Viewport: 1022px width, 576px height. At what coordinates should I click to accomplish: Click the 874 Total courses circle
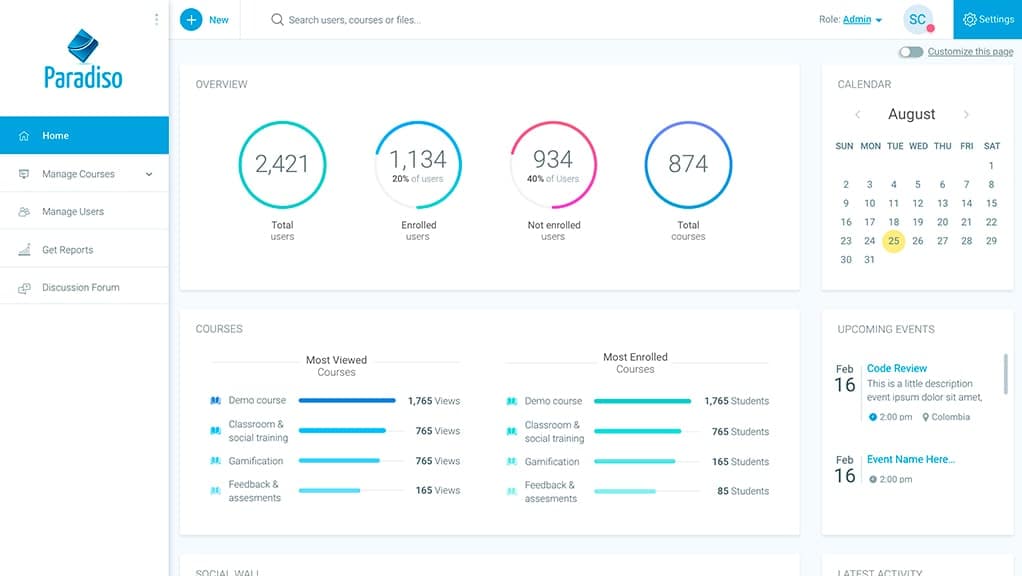click(688, 164)
